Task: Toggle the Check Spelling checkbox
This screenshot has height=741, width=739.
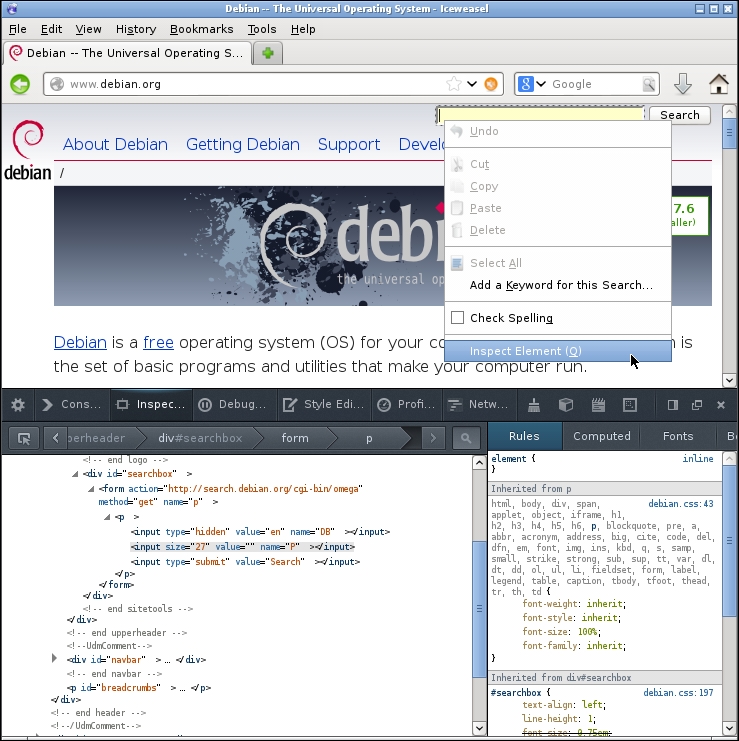Action: click(457, 318)
